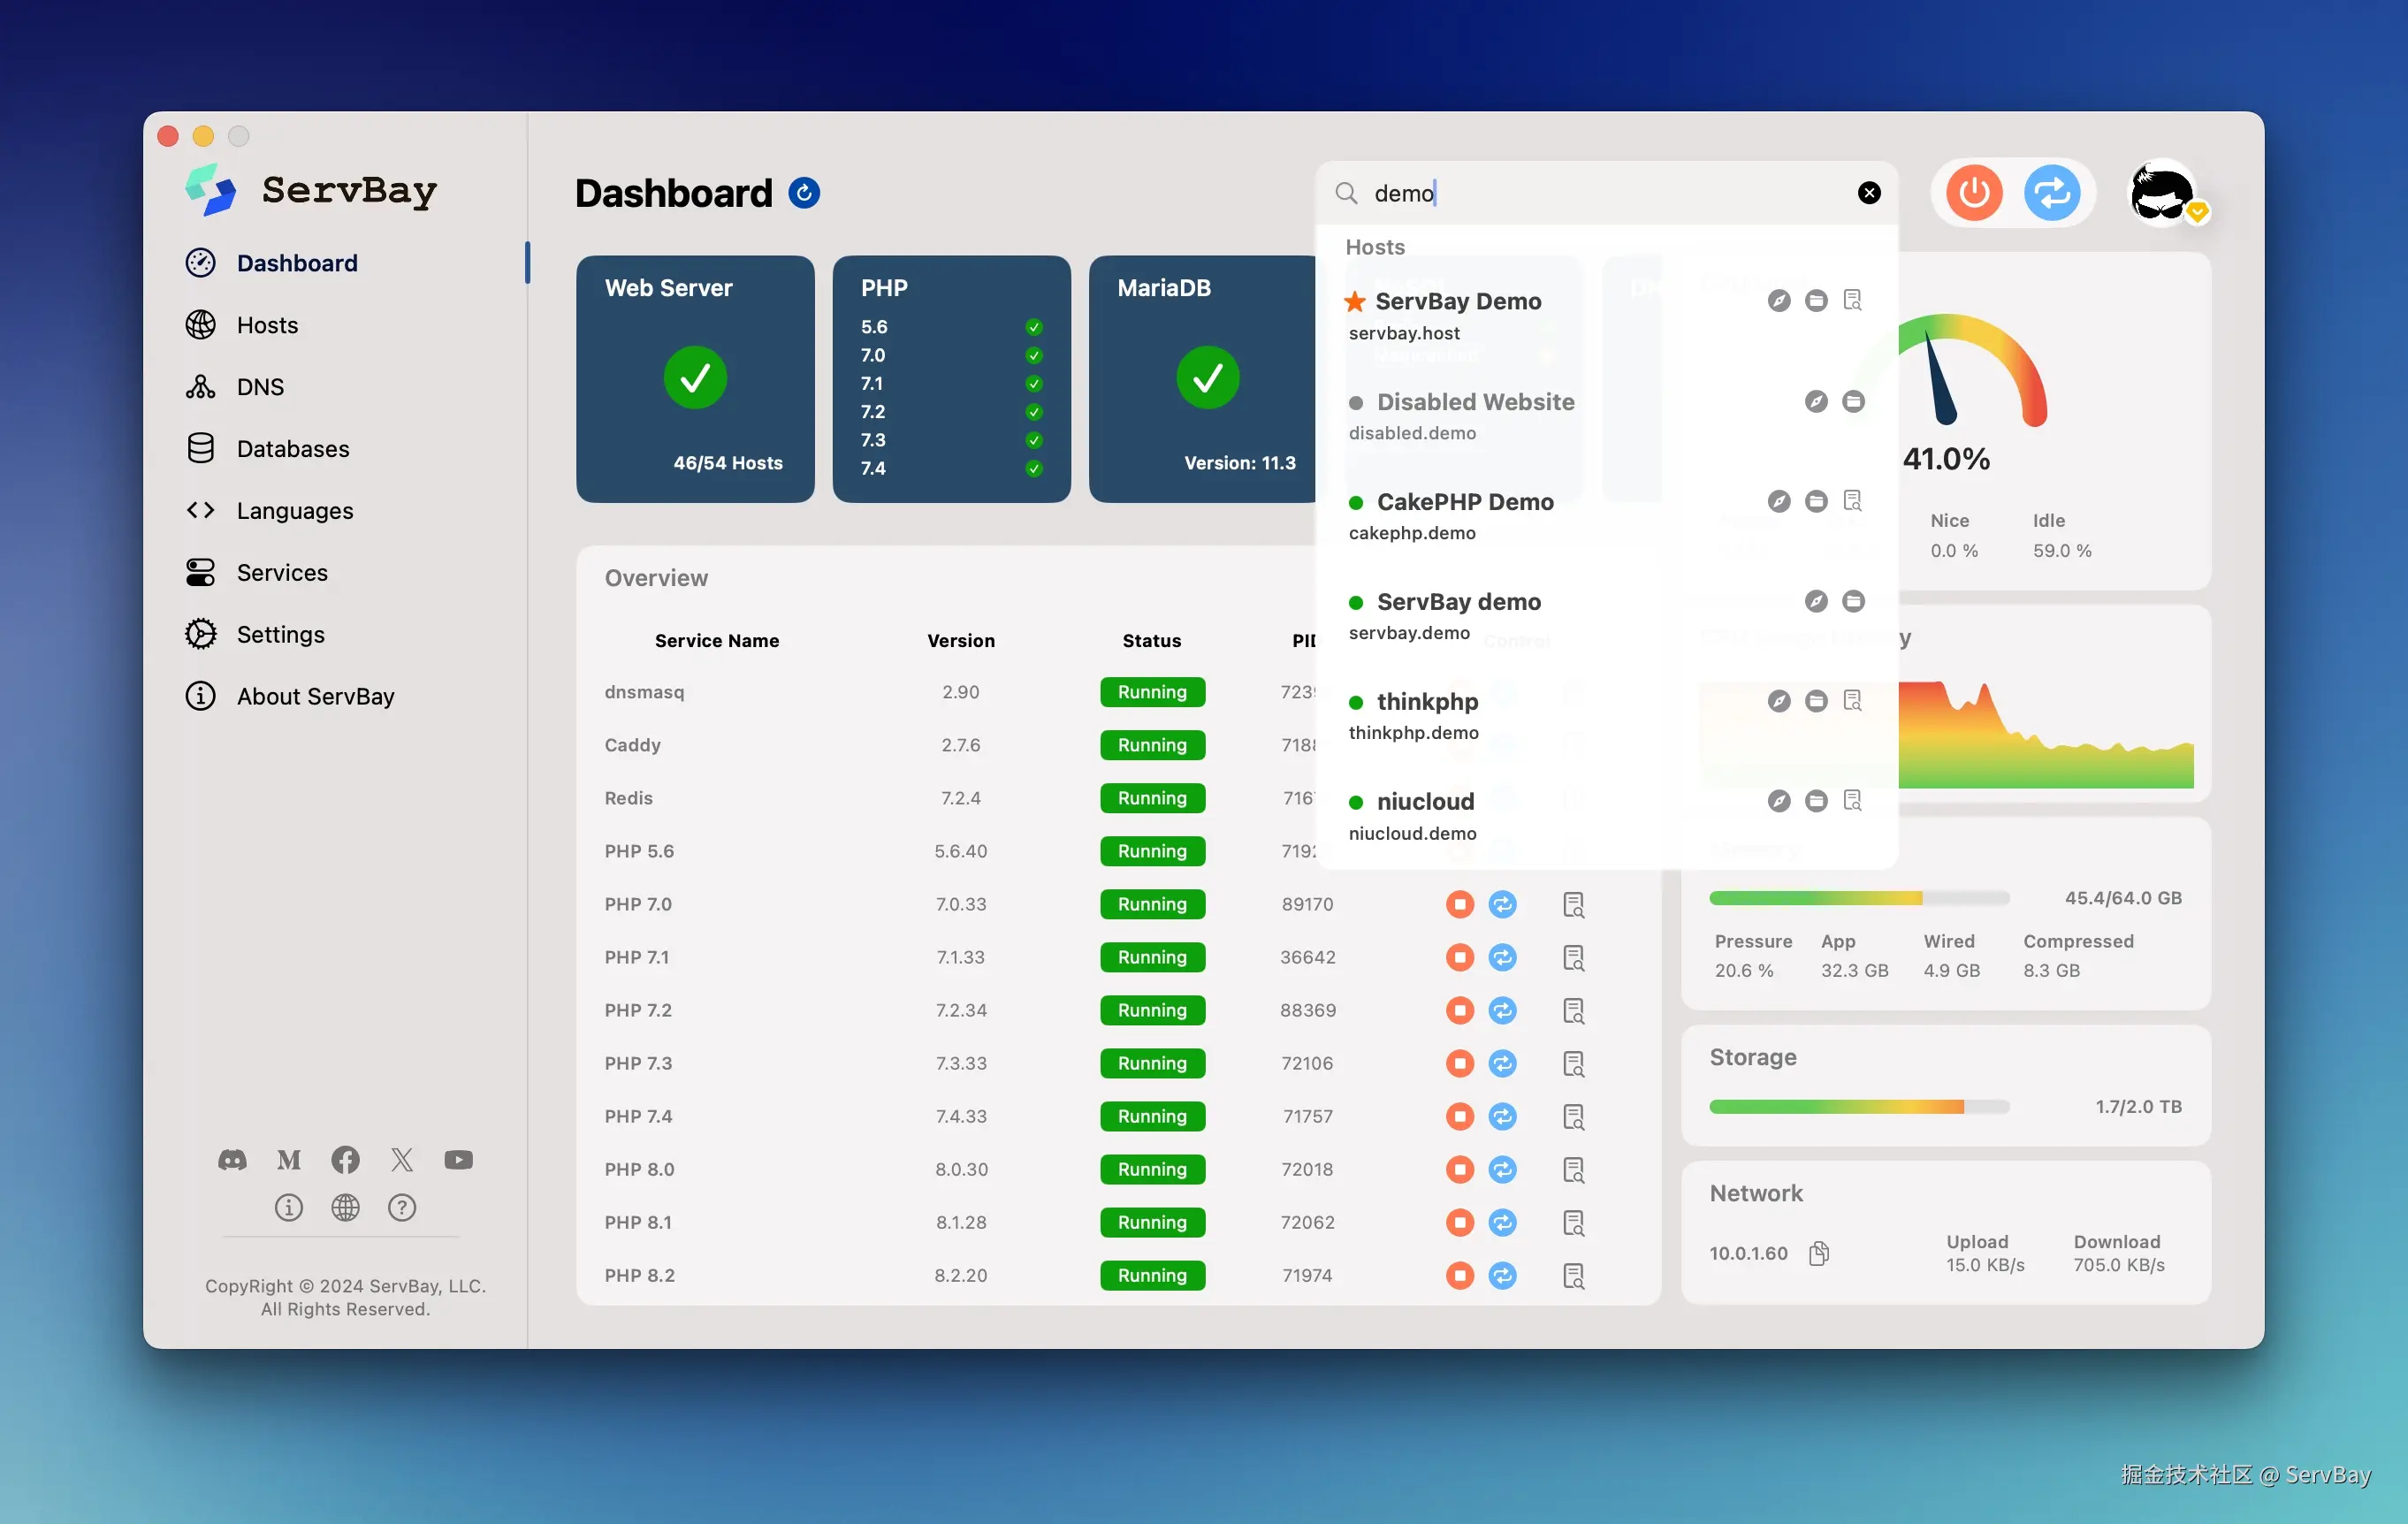Click the blue restart-all services icon

click(2051, 192)
